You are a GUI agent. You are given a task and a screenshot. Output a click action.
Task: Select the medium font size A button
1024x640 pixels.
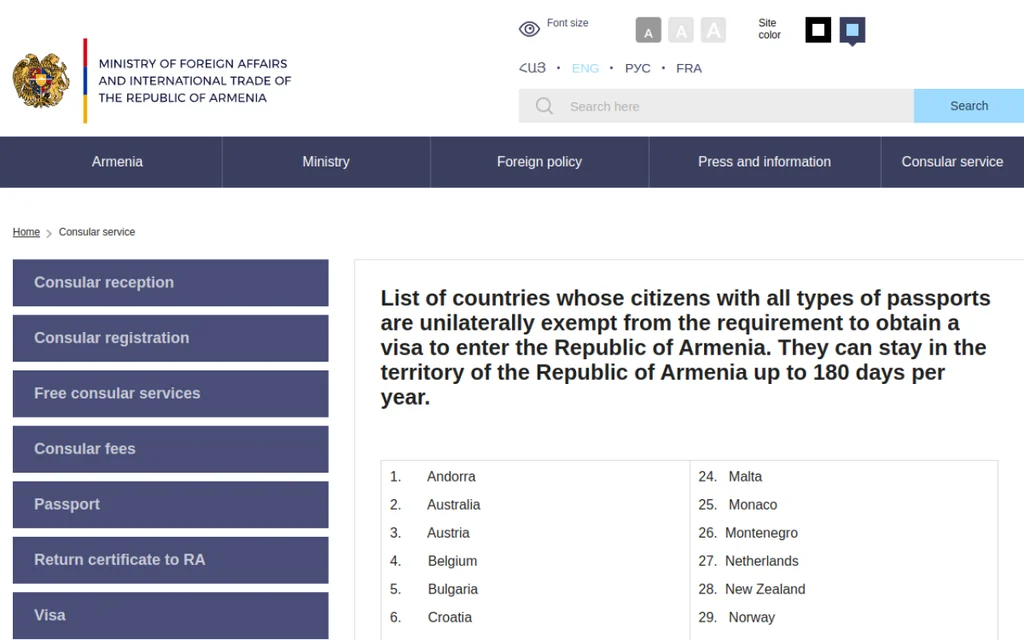(x=680, y=30)
